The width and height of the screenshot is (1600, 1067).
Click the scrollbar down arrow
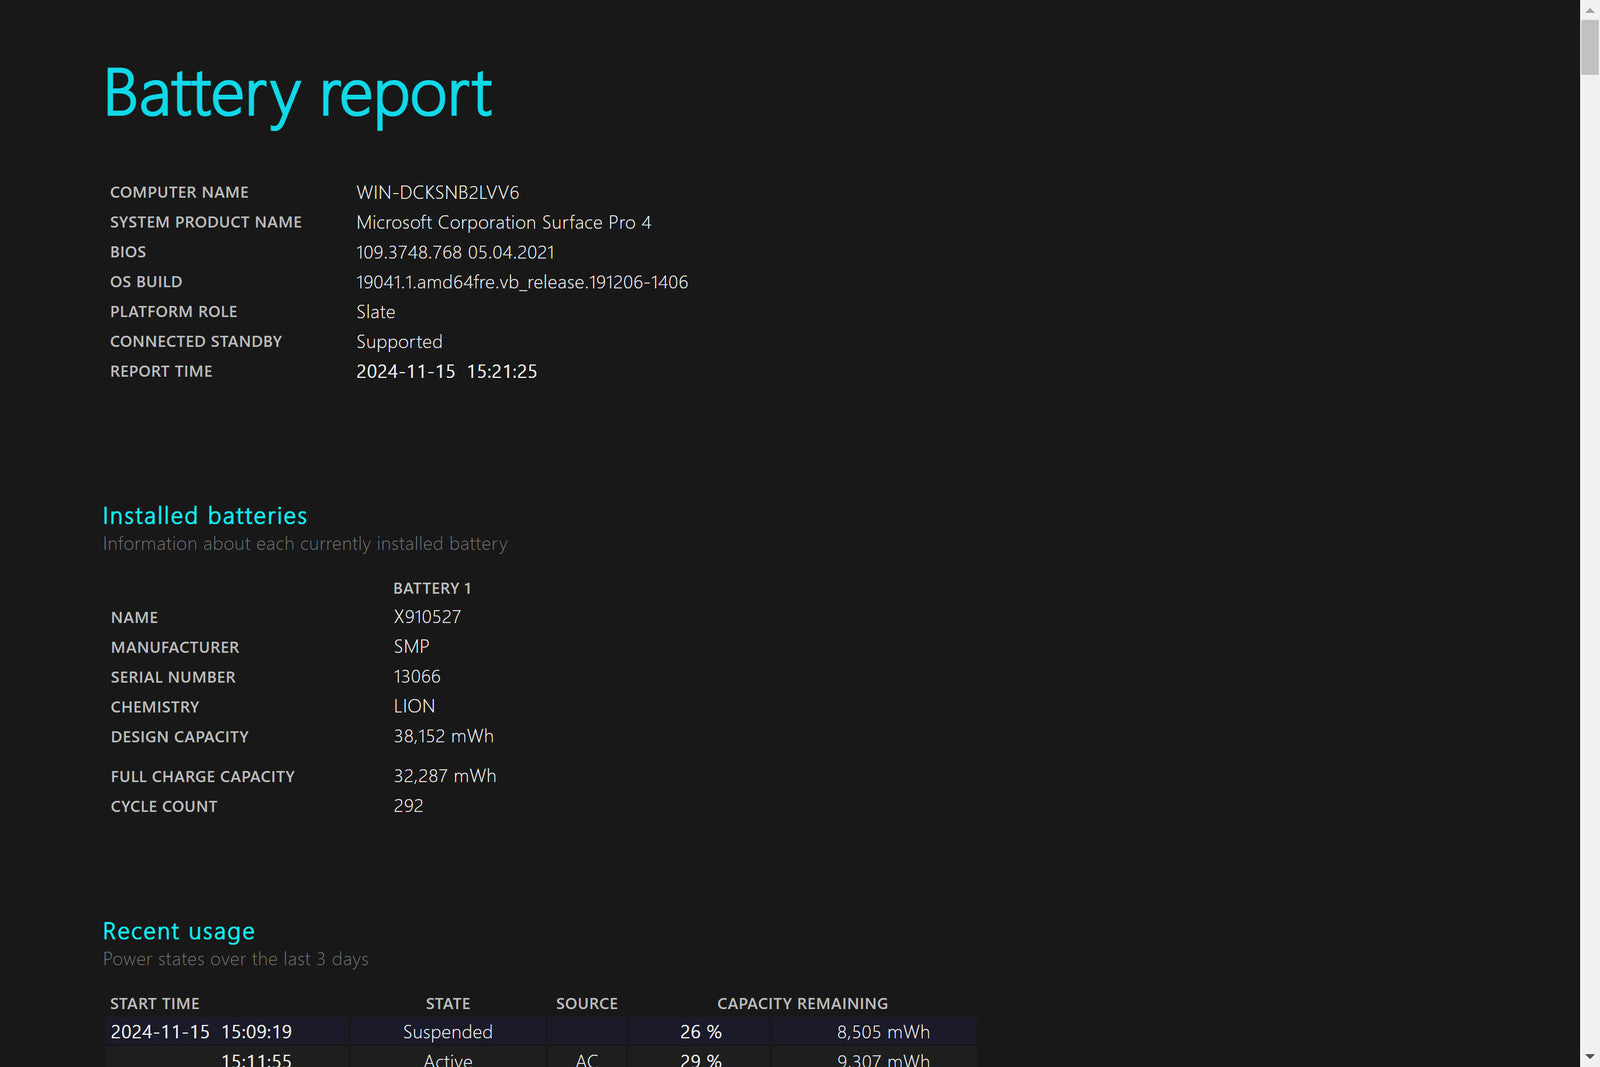click(1589, 1057)
